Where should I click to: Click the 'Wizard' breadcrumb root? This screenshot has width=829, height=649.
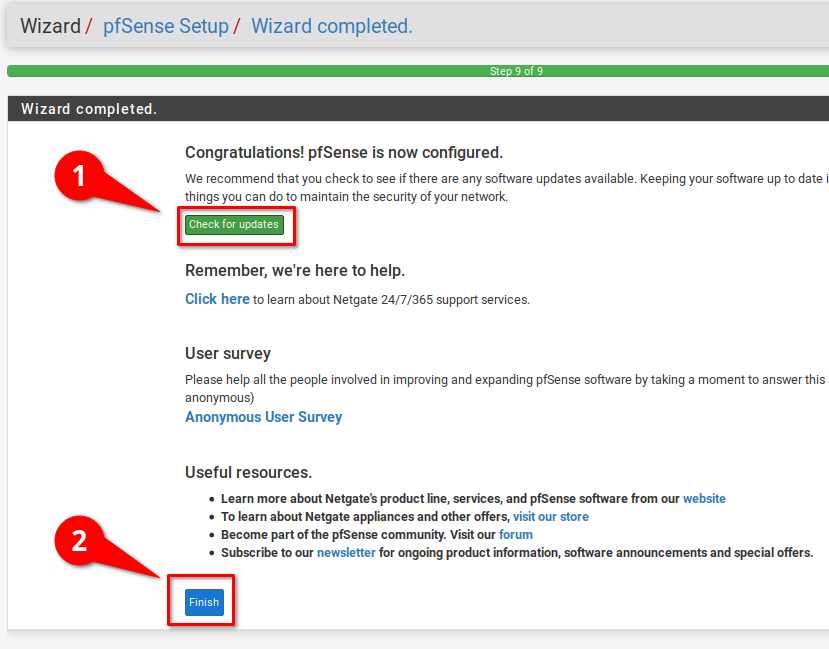[50, 26]
